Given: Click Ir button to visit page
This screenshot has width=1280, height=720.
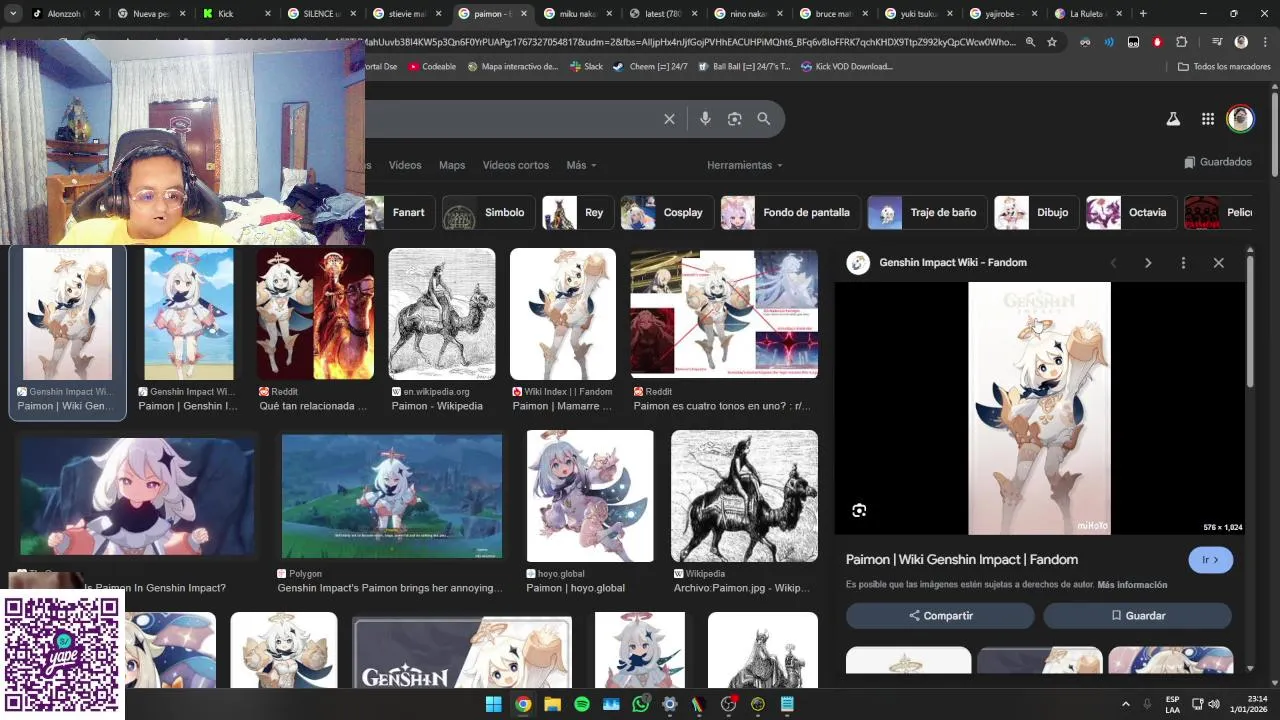Looking at the screenshot, I should (x=1211, y=560).
